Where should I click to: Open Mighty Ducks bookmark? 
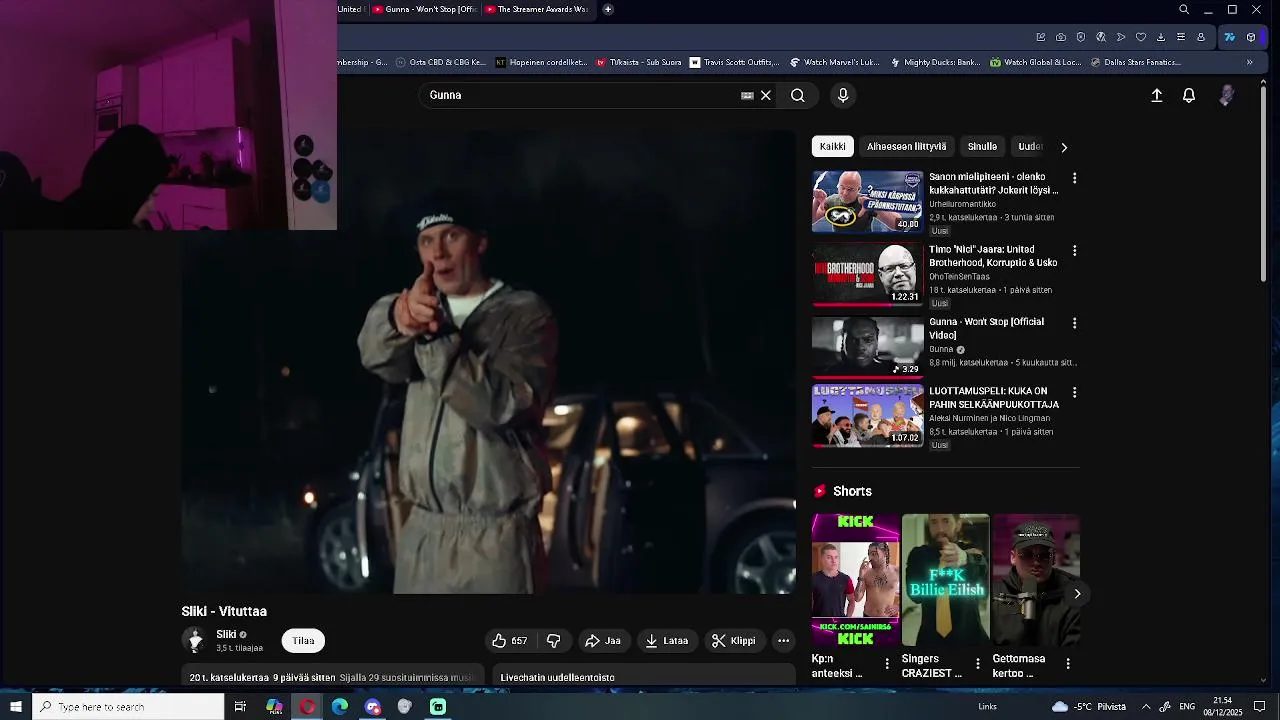click(934, 62)
